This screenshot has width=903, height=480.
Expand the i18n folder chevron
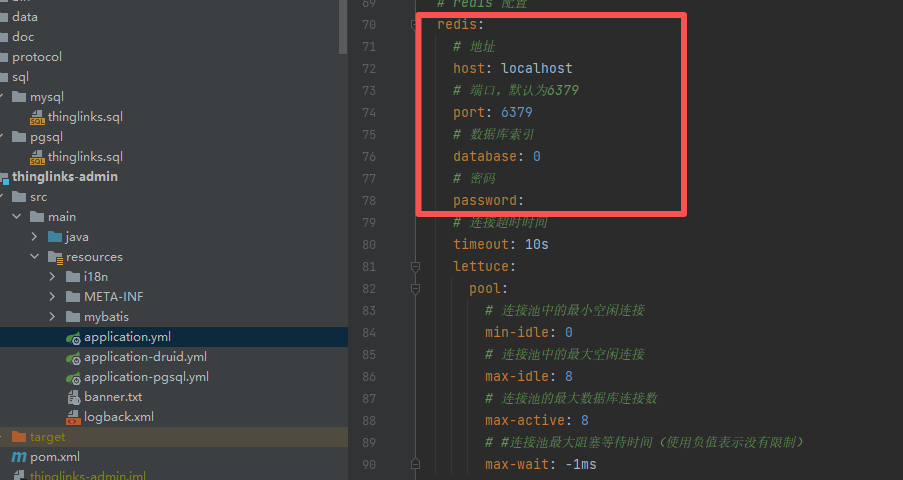(53, 277)
